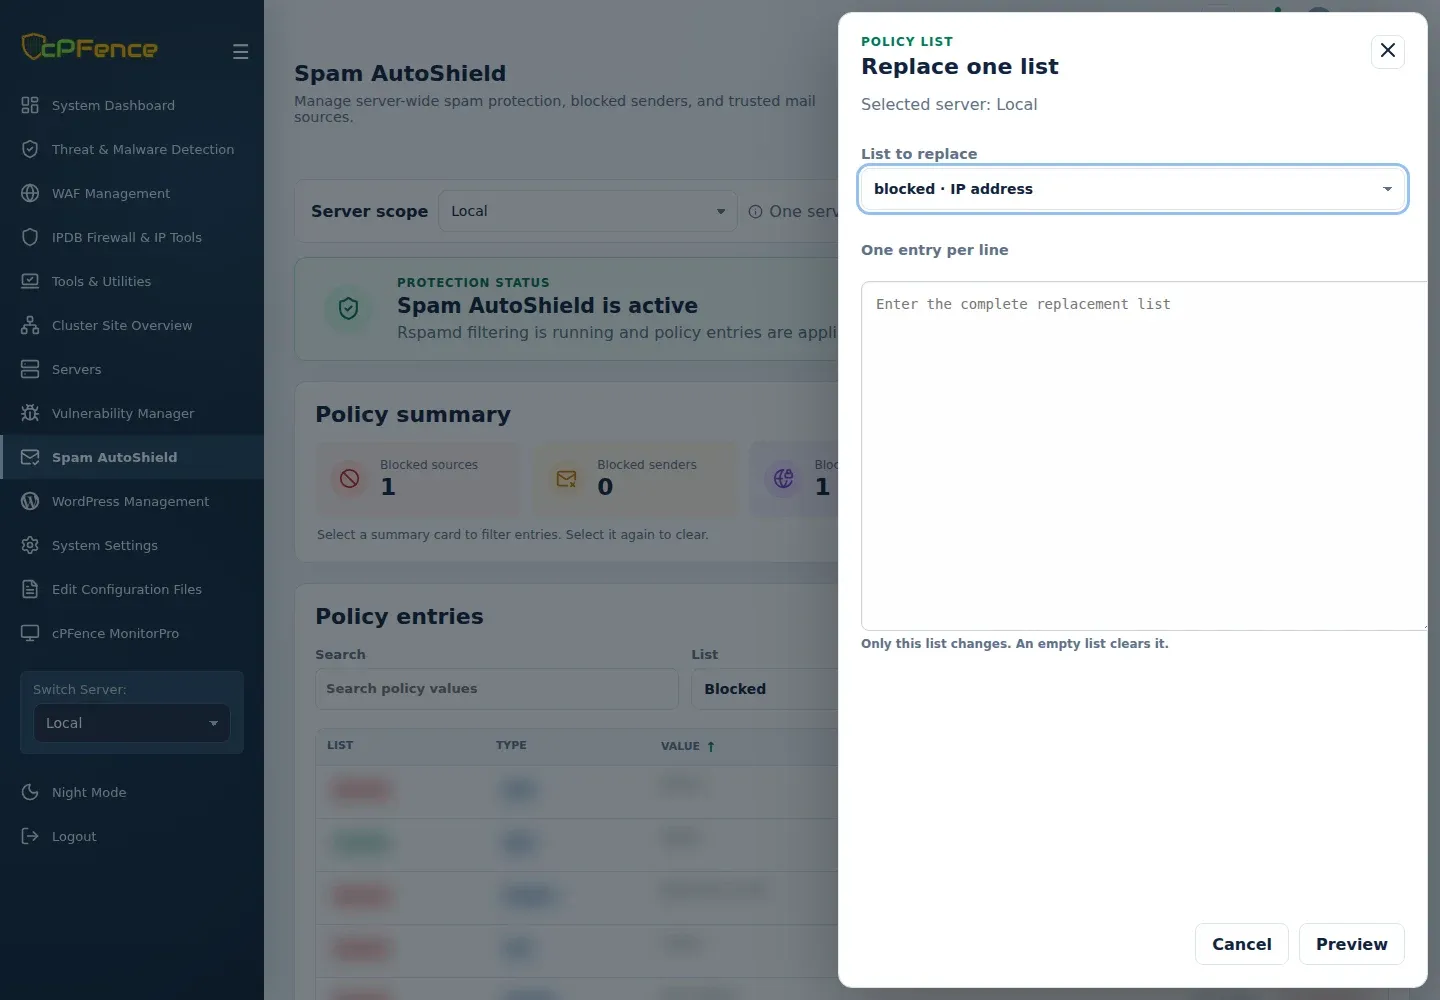The width and height of the screenshot is (1440, 1000).
Task: Open System Dashboard menu item
Action: 132,105
